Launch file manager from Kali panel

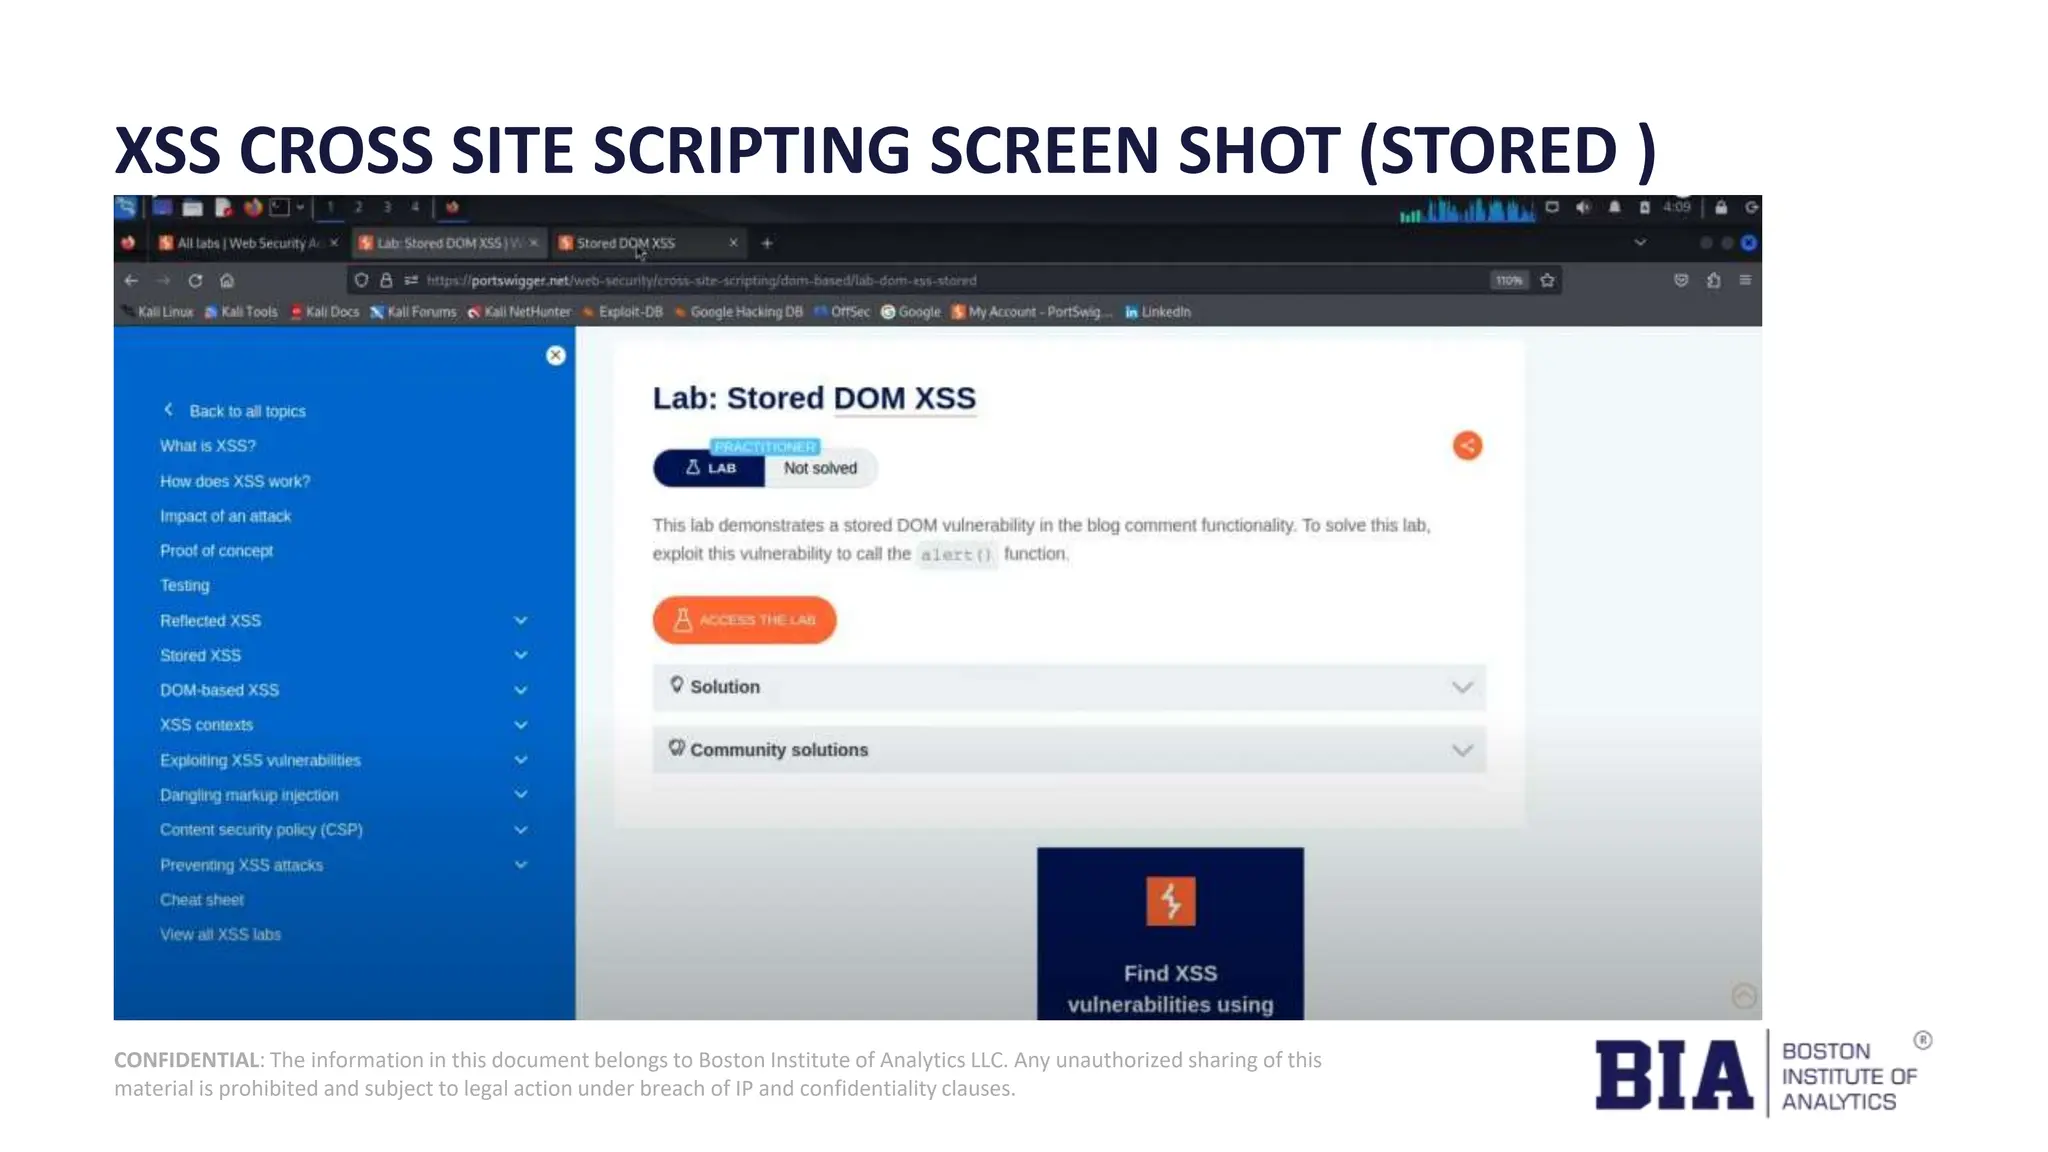coord(193,208)
